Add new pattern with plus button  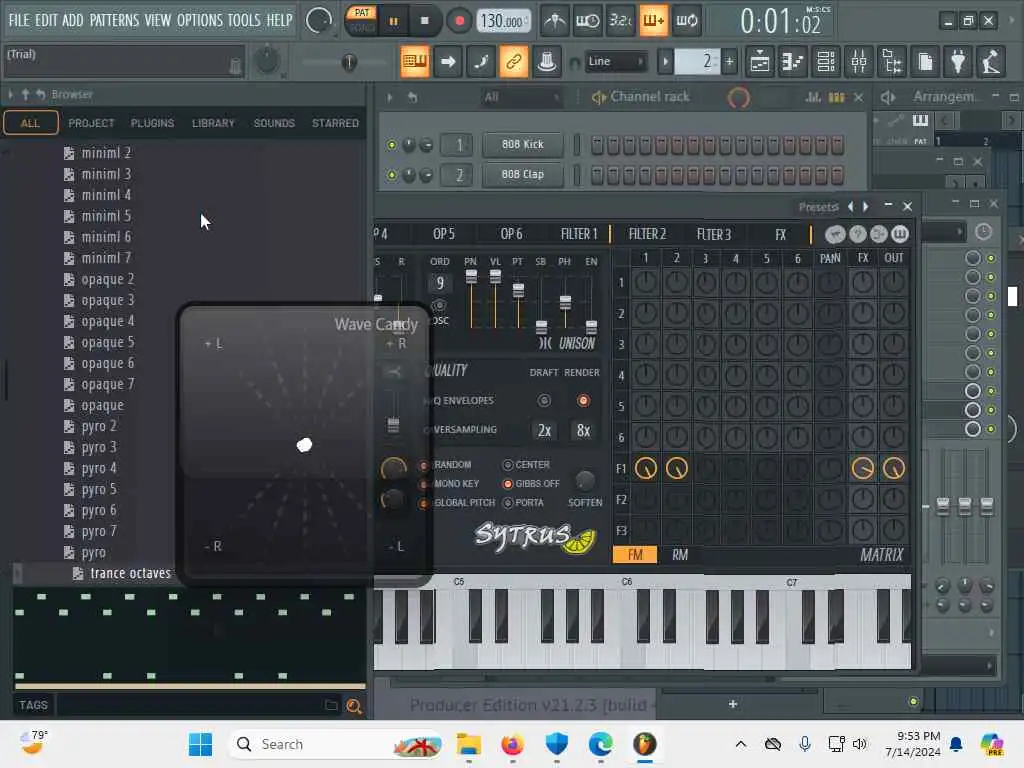click(729, 62)
